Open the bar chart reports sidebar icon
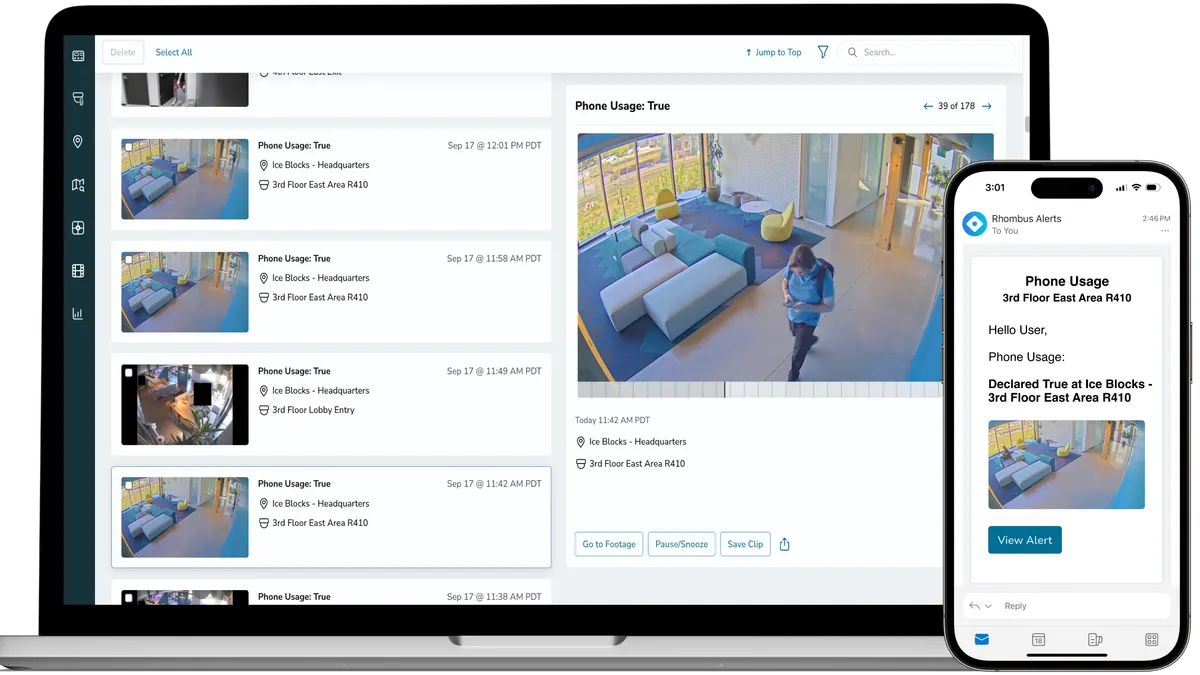The width and height of the screenshot is (1200, 675). pos(78,314)
